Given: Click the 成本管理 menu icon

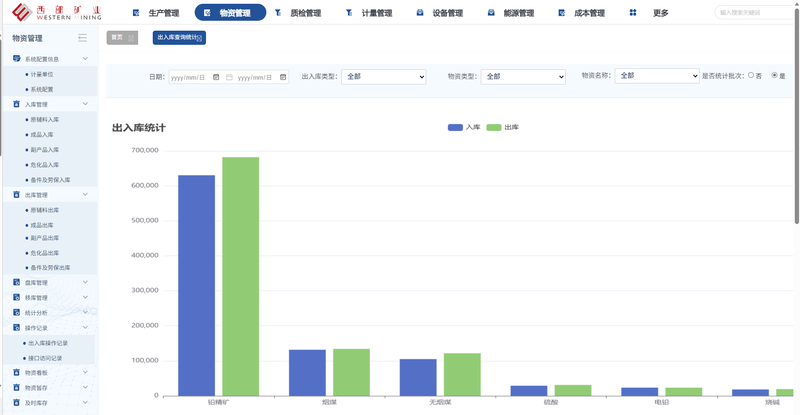Looking at the screenshot, I should pos(562,13).
